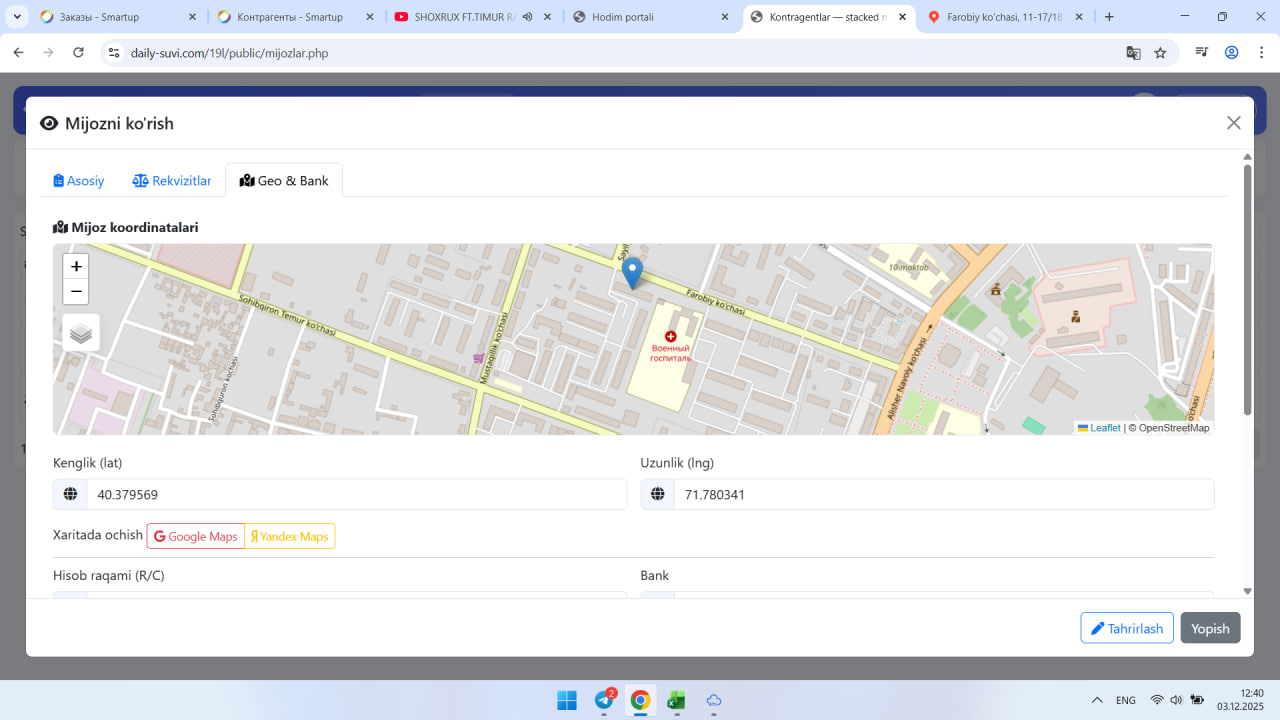The width and height of the screenshot is (1280, 720).
Task: Open the site information icon in address bar
Action: tap(114, 53)
